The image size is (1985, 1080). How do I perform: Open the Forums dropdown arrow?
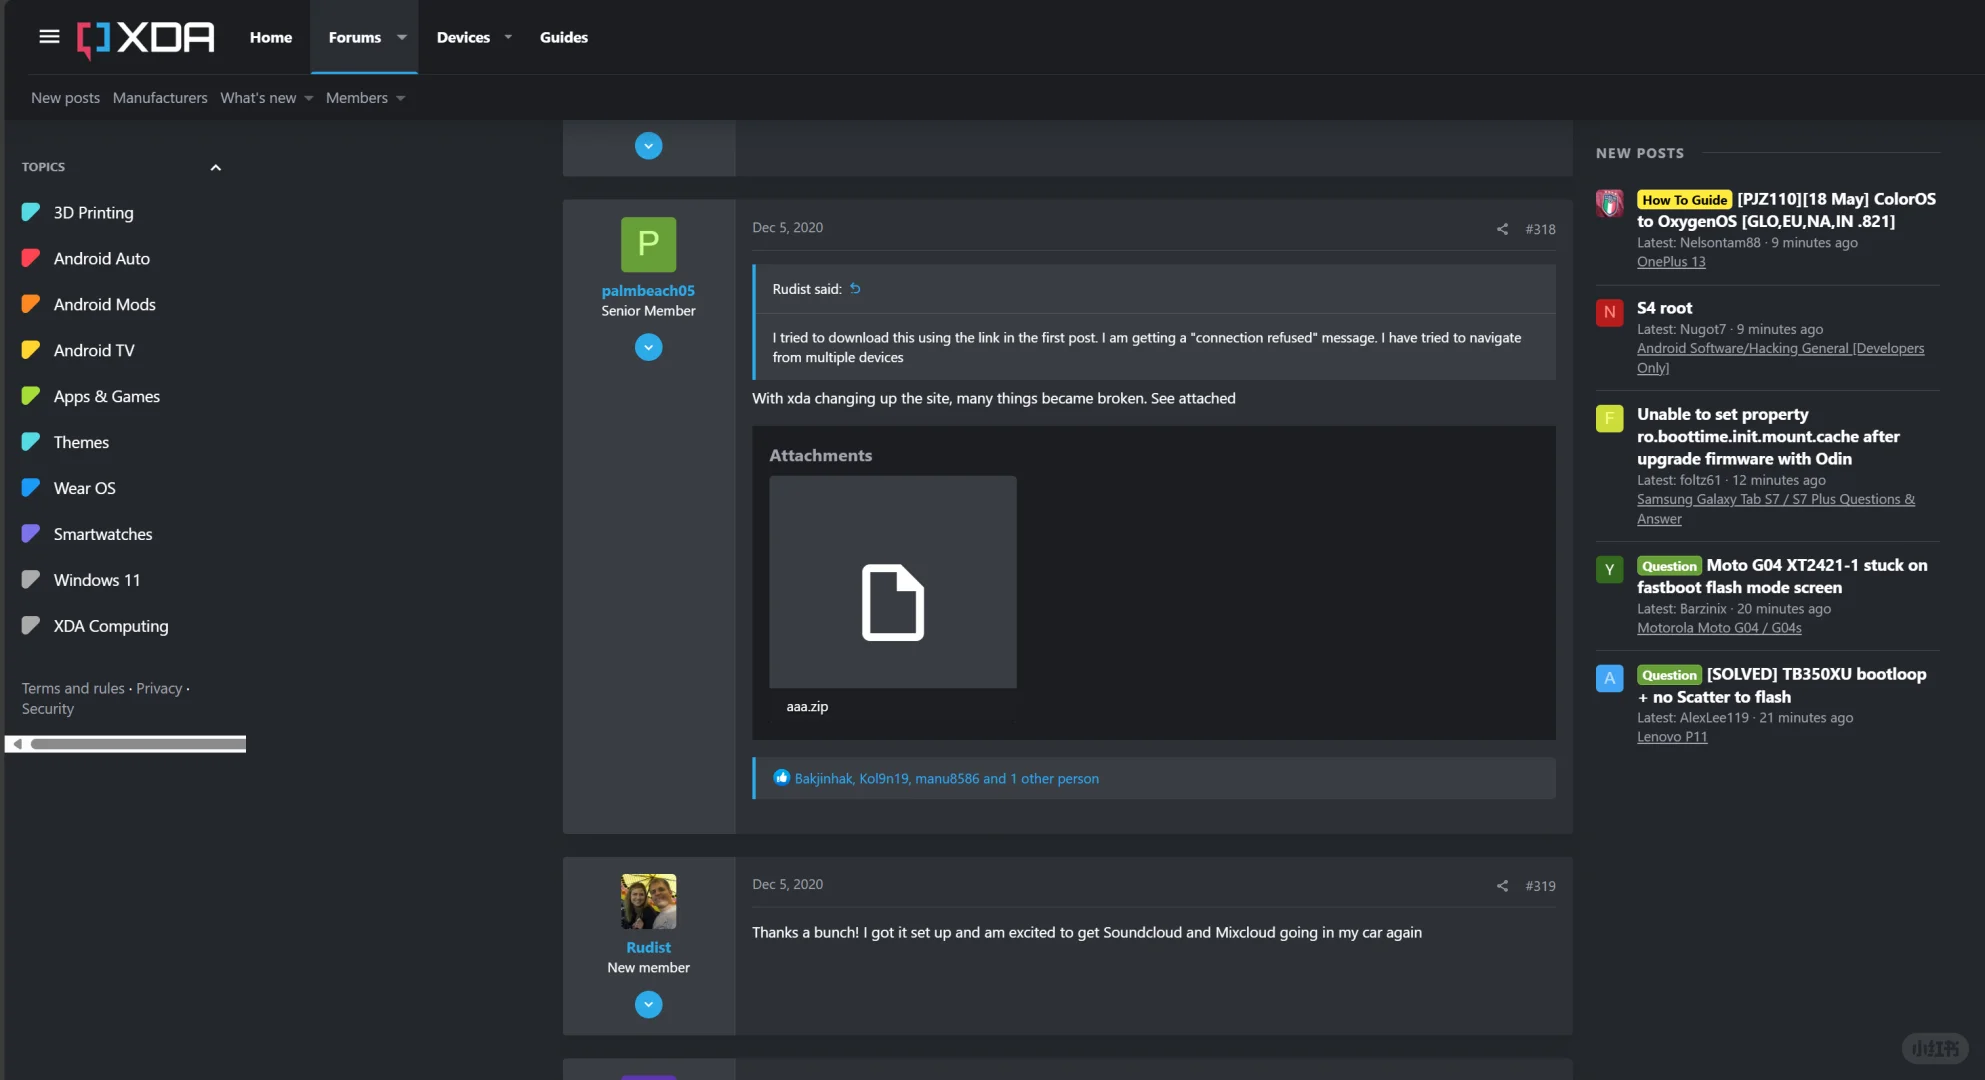pos(401,37)
